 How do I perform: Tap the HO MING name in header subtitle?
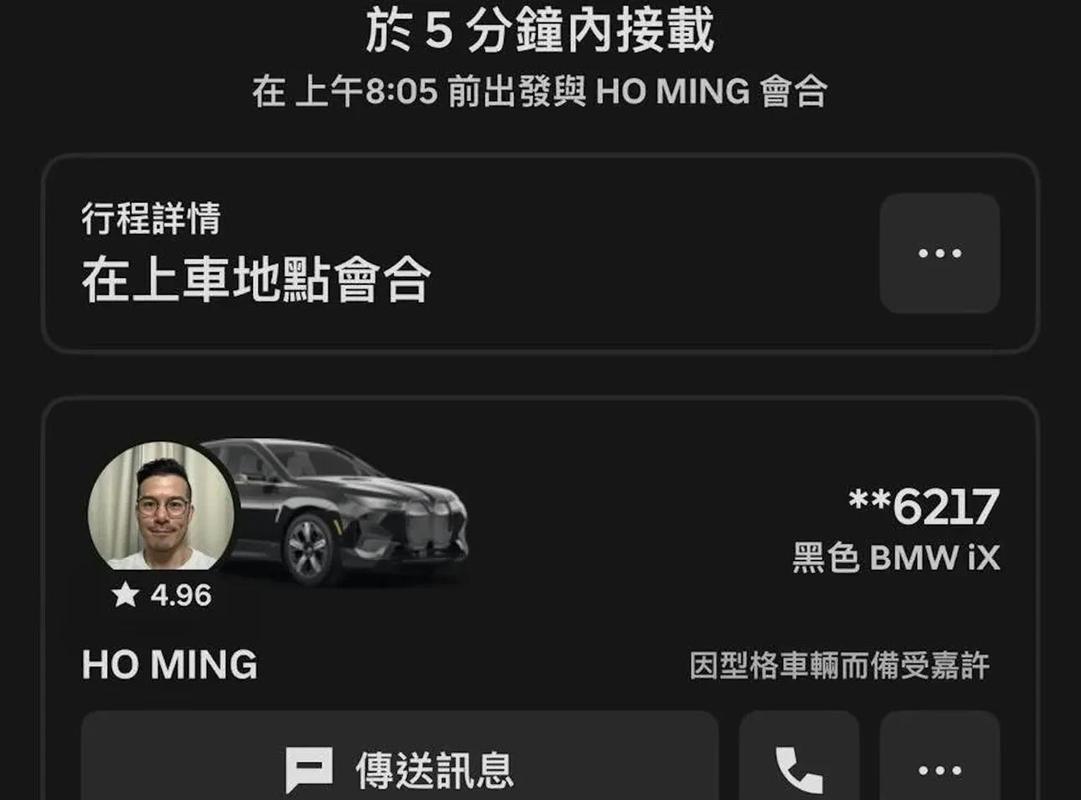[672, 91]
